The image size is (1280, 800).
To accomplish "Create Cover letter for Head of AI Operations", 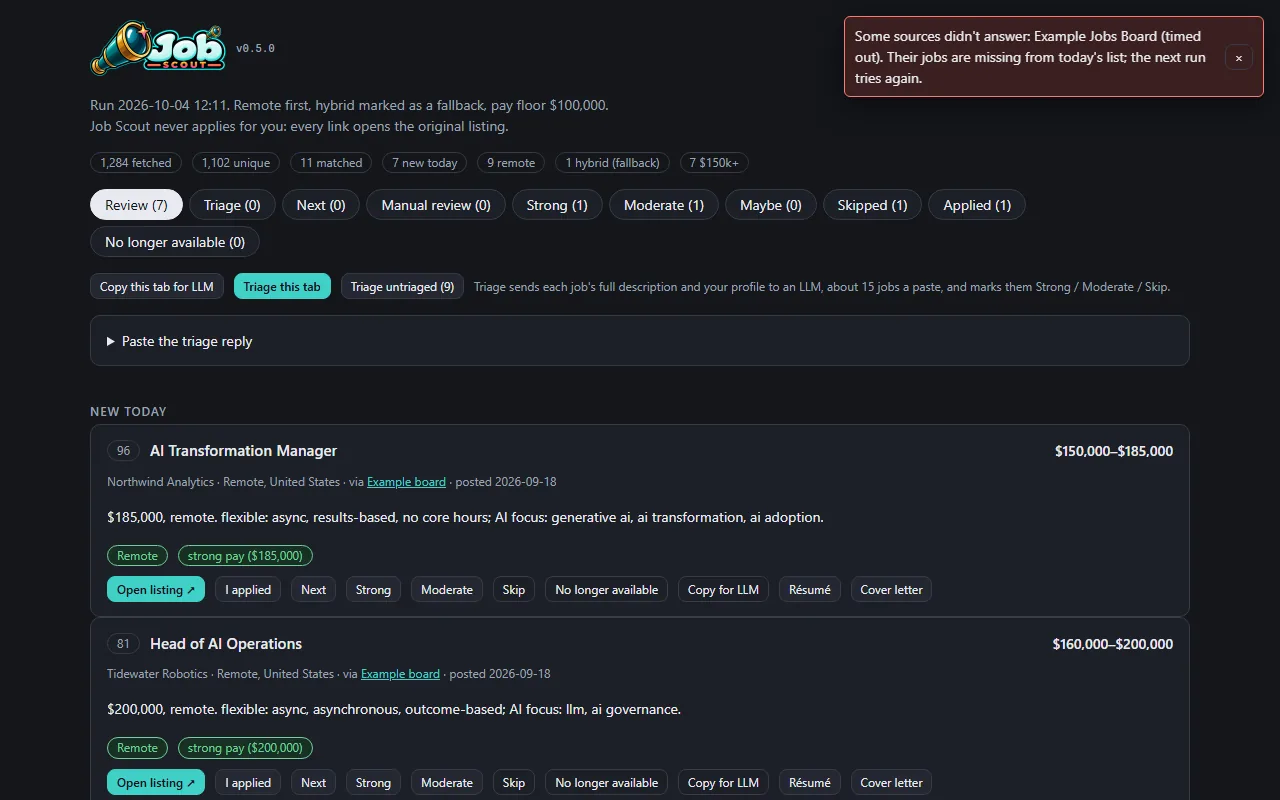I will tap(892, 783).
